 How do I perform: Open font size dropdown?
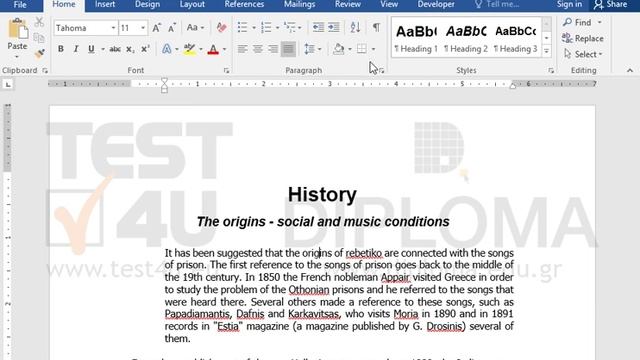tap(143, 28)
